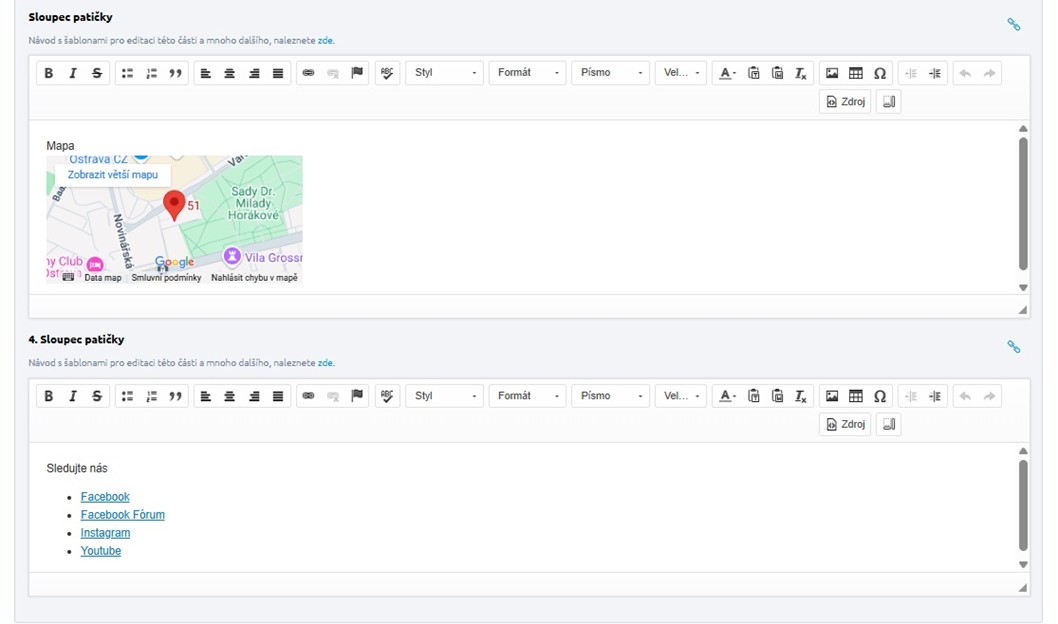Click the red map pin marker on the map
Screen dimensions: 1058x624
tap(174, 204)
